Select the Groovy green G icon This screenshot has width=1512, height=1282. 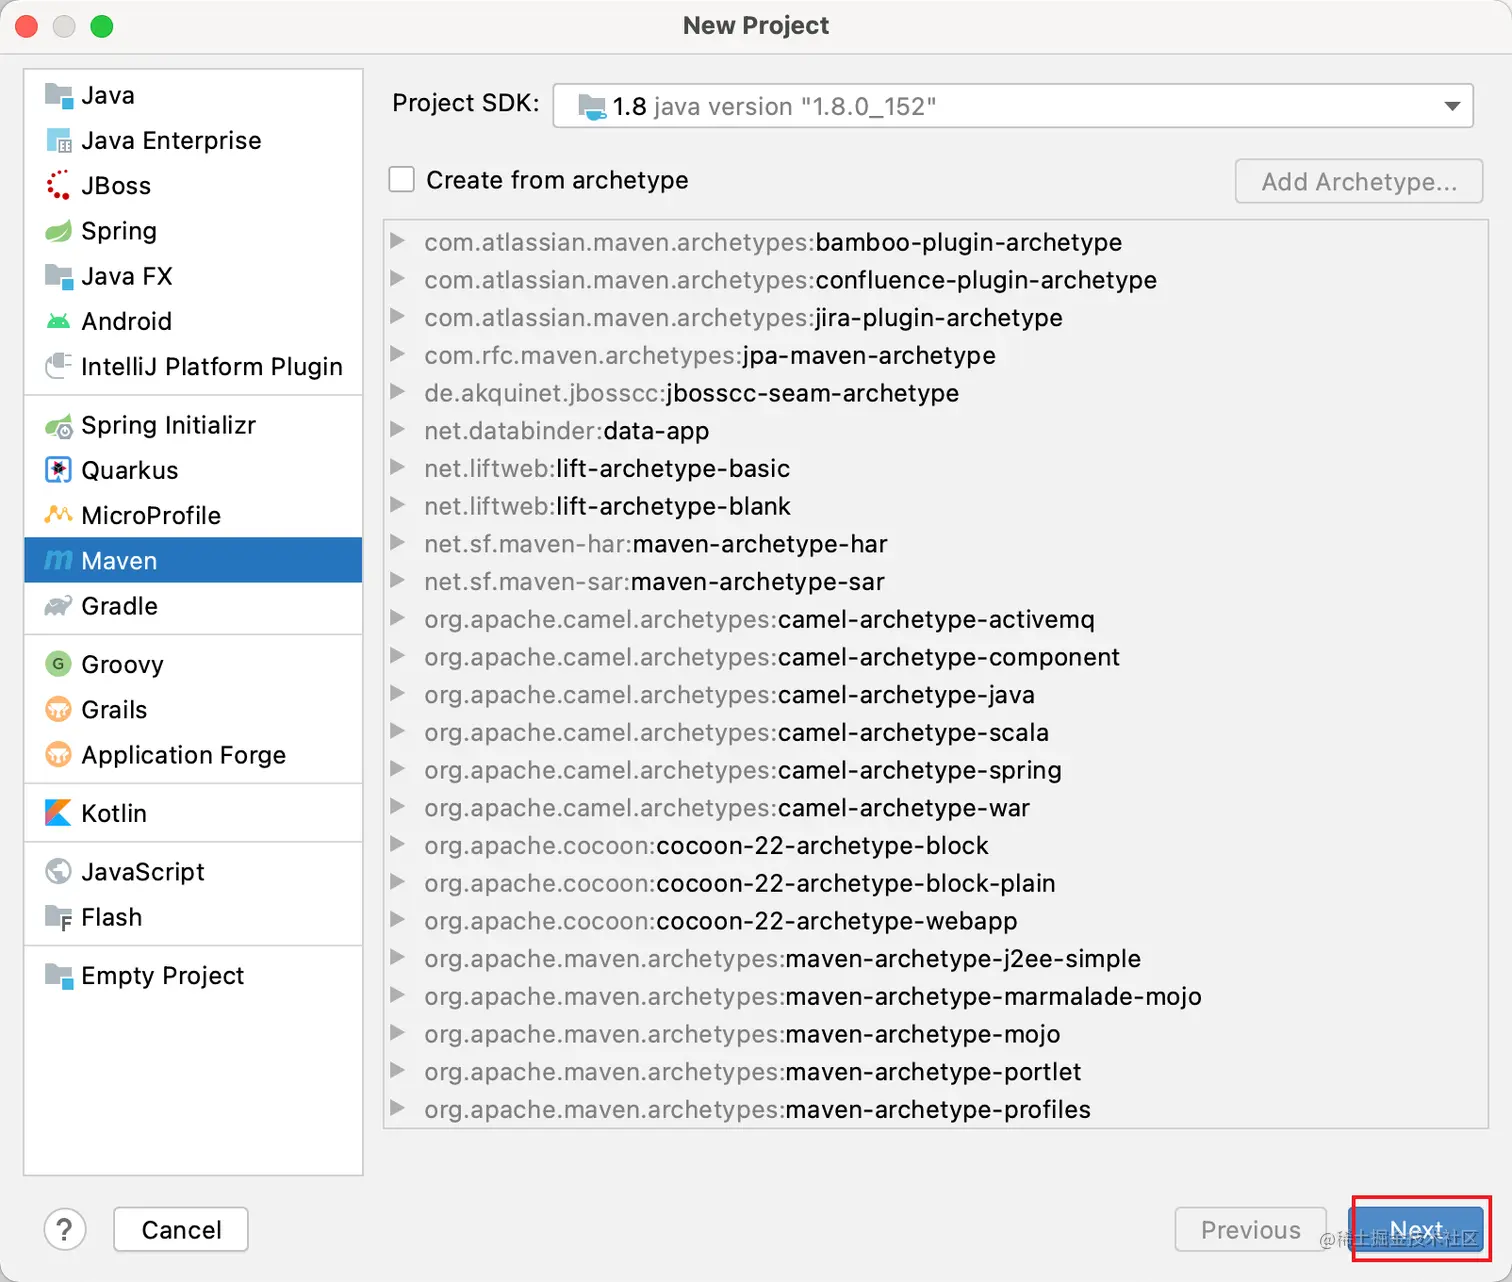59,664
